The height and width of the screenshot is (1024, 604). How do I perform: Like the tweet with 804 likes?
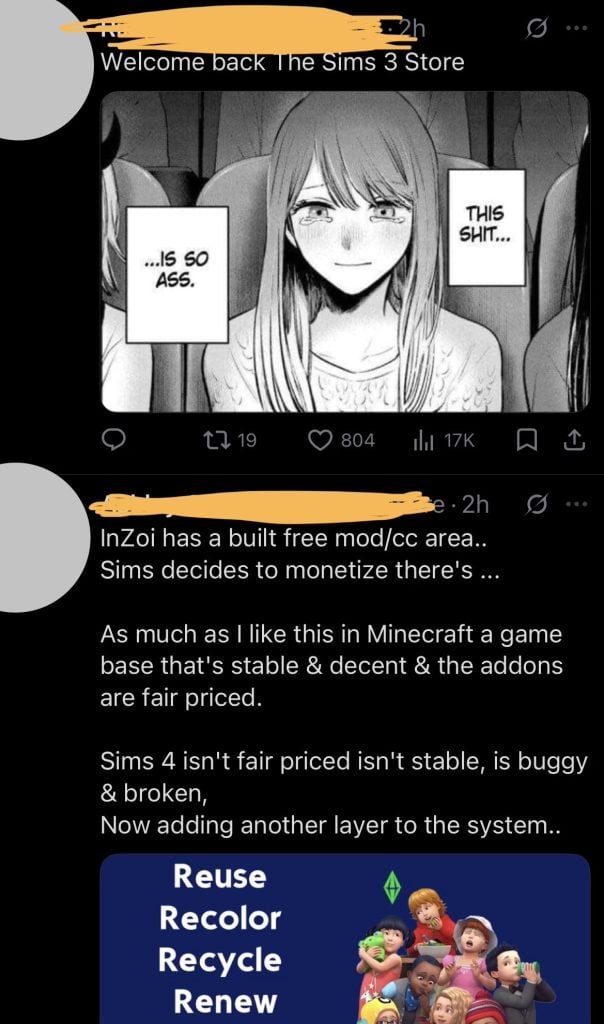pos(342,441)
